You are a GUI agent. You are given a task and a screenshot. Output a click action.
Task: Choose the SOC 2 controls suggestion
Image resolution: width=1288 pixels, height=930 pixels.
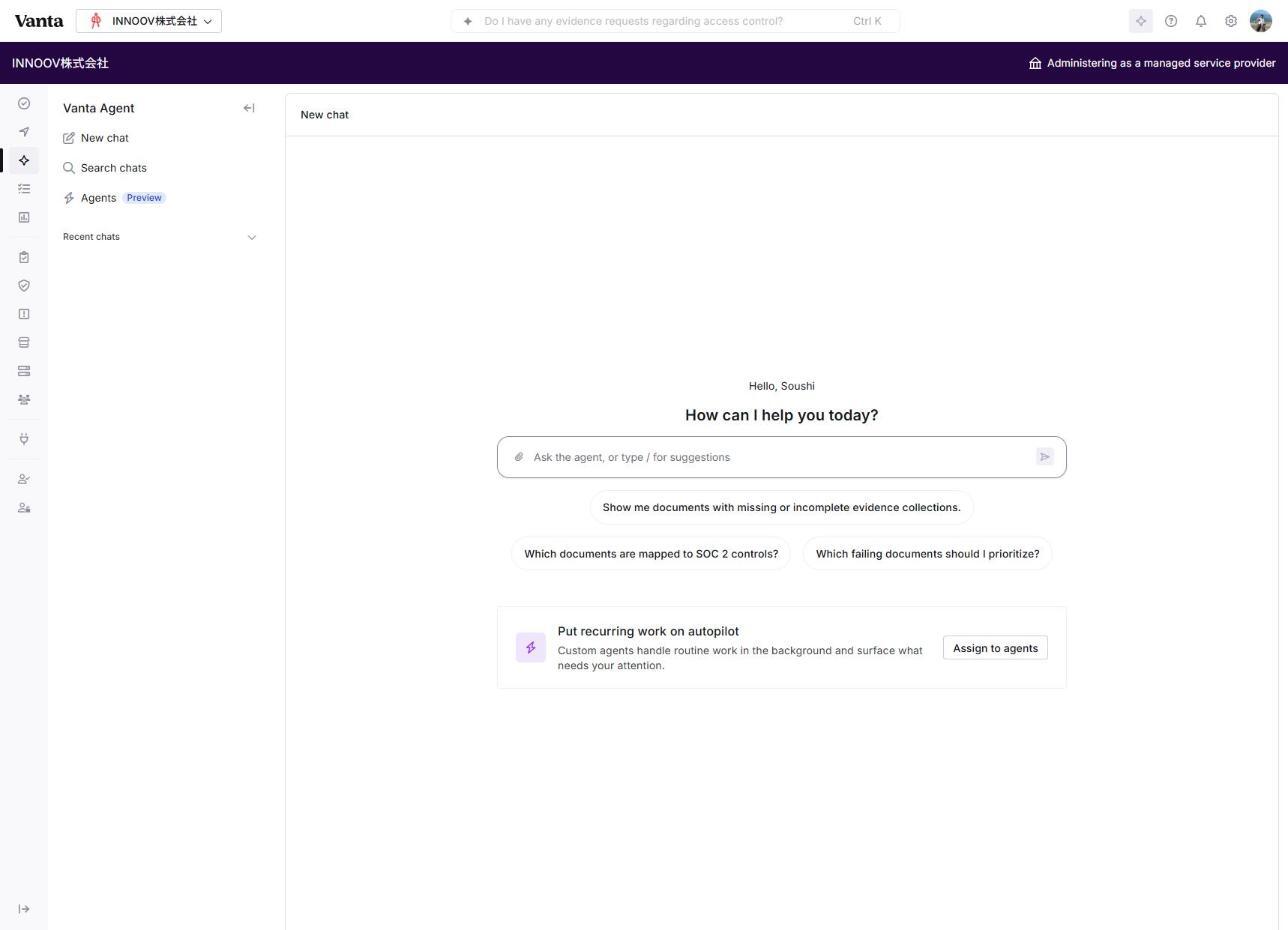pyautogui.click(x=651, y=554)
